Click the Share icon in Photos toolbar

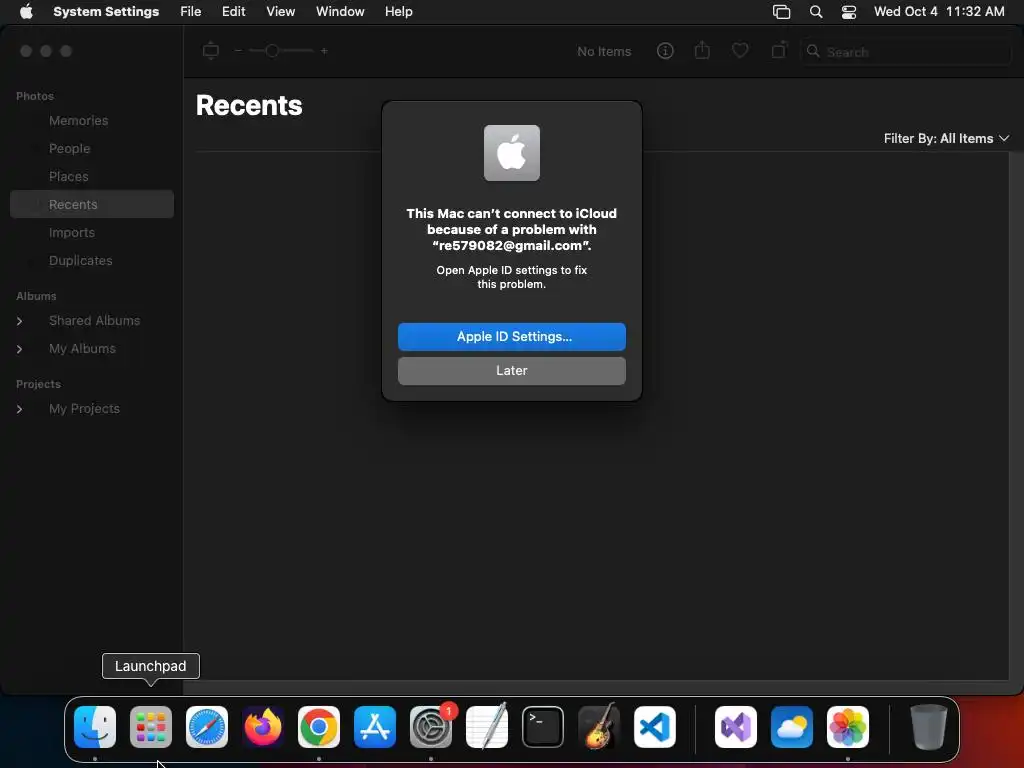[x=702, y=50]
